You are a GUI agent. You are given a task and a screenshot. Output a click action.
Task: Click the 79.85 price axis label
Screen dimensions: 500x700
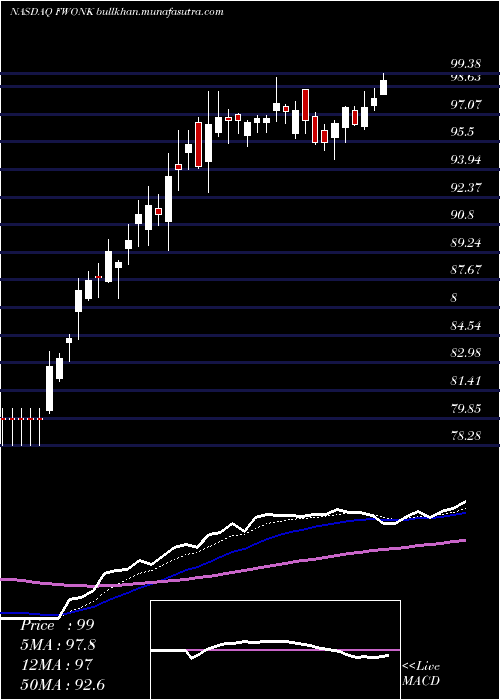[x=466, y=408]
